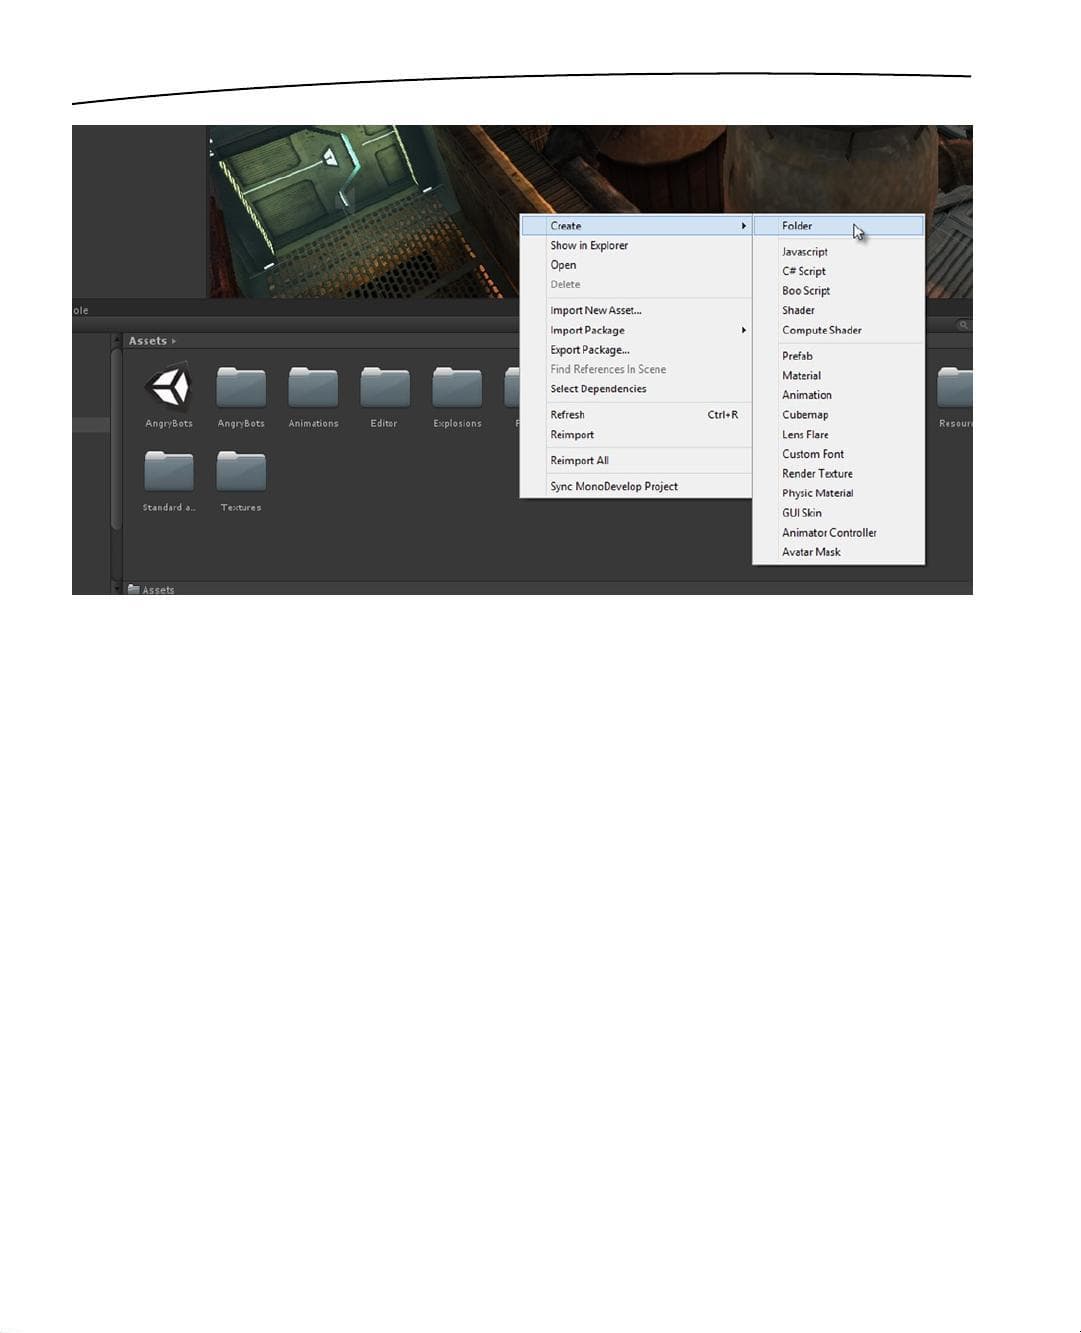Choose Animation from Create submenu
This screenshot has height=1333, width=1081.
[x=838, y=395]
